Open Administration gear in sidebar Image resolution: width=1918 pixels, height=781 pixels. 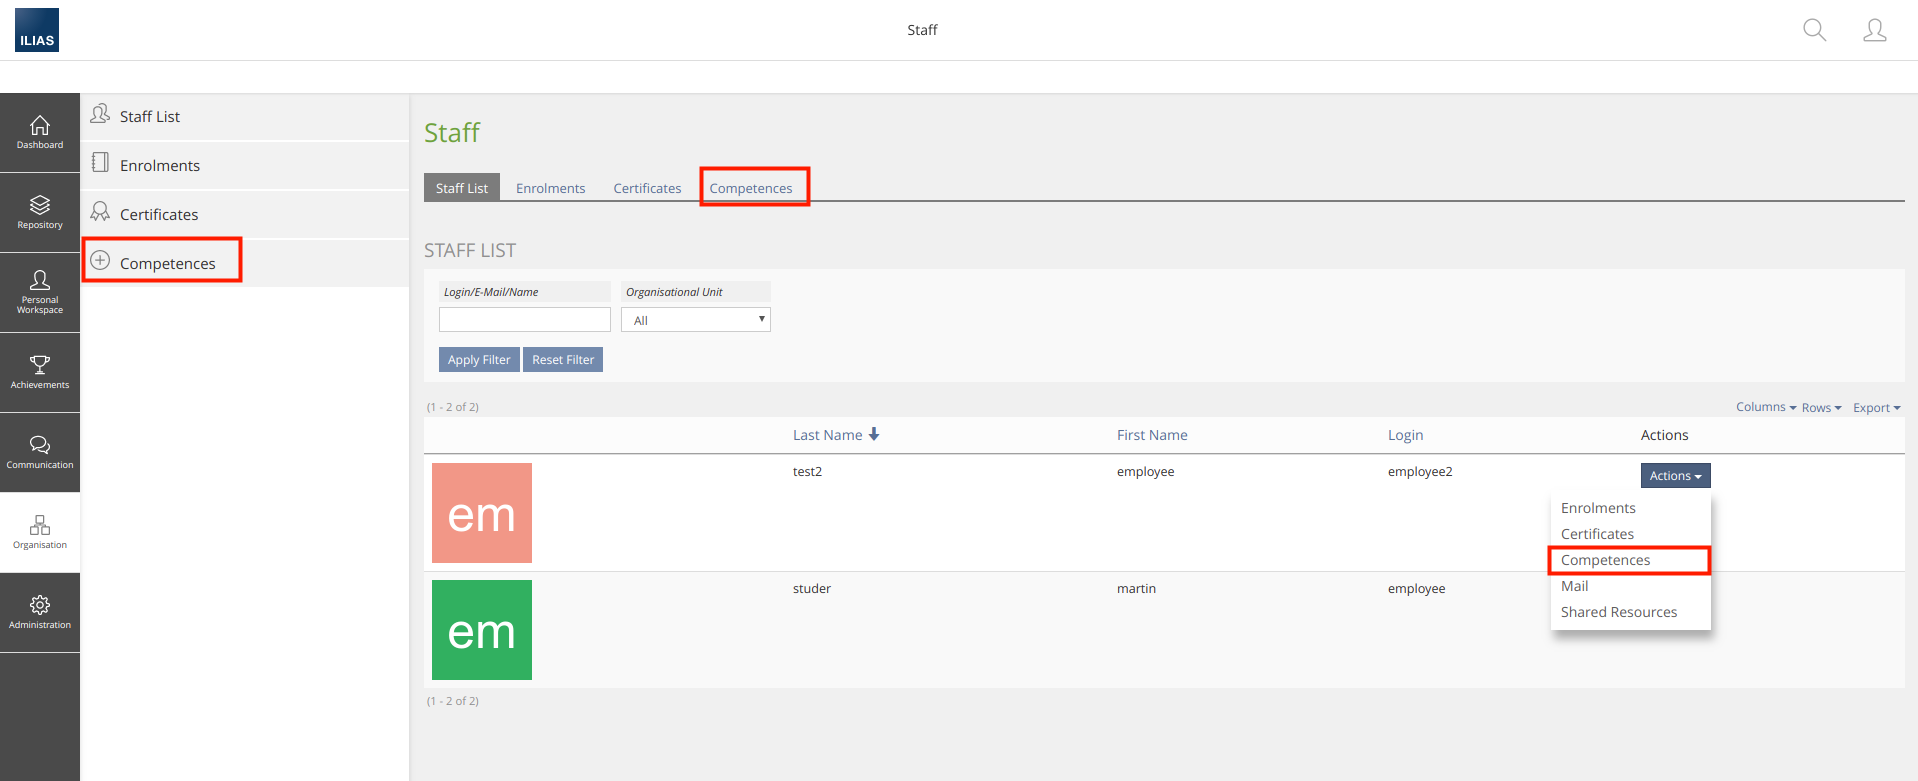[x=40, y=612]
